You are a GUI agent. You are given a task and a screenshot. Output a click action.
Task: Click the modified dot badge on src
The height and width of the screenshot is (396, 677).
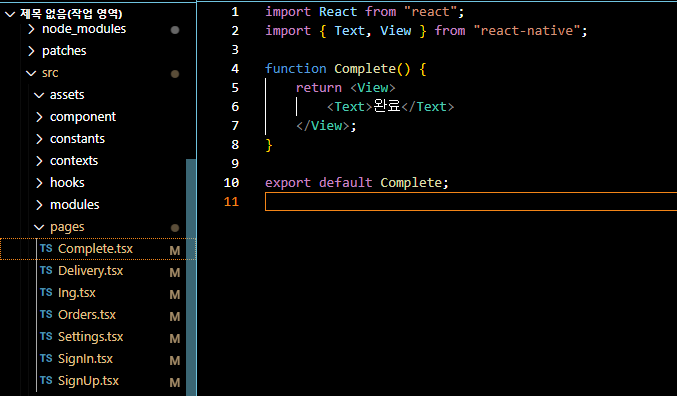[x=175, y=74]
